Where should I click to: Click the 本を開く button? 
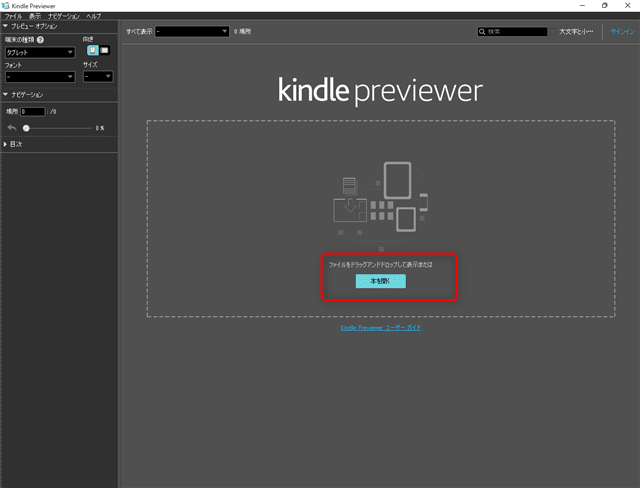point(380,281)
